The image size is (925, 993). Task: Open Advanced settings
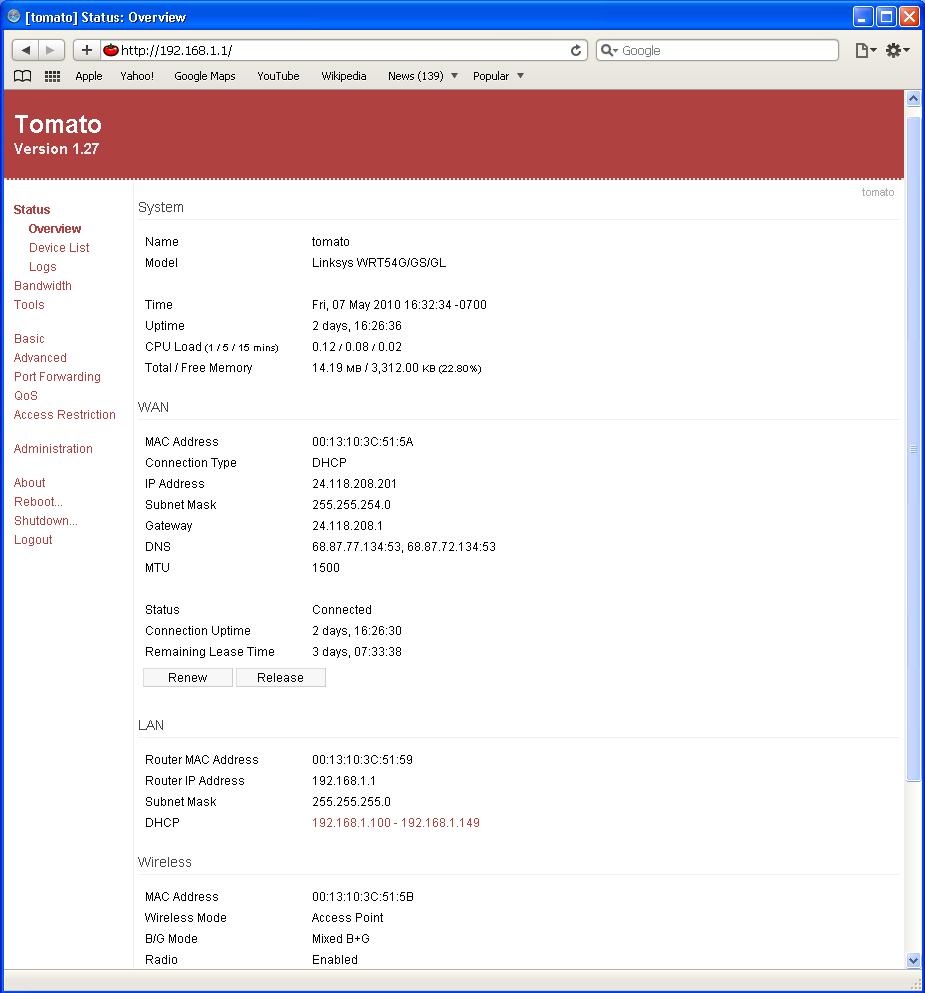[40, 358]
